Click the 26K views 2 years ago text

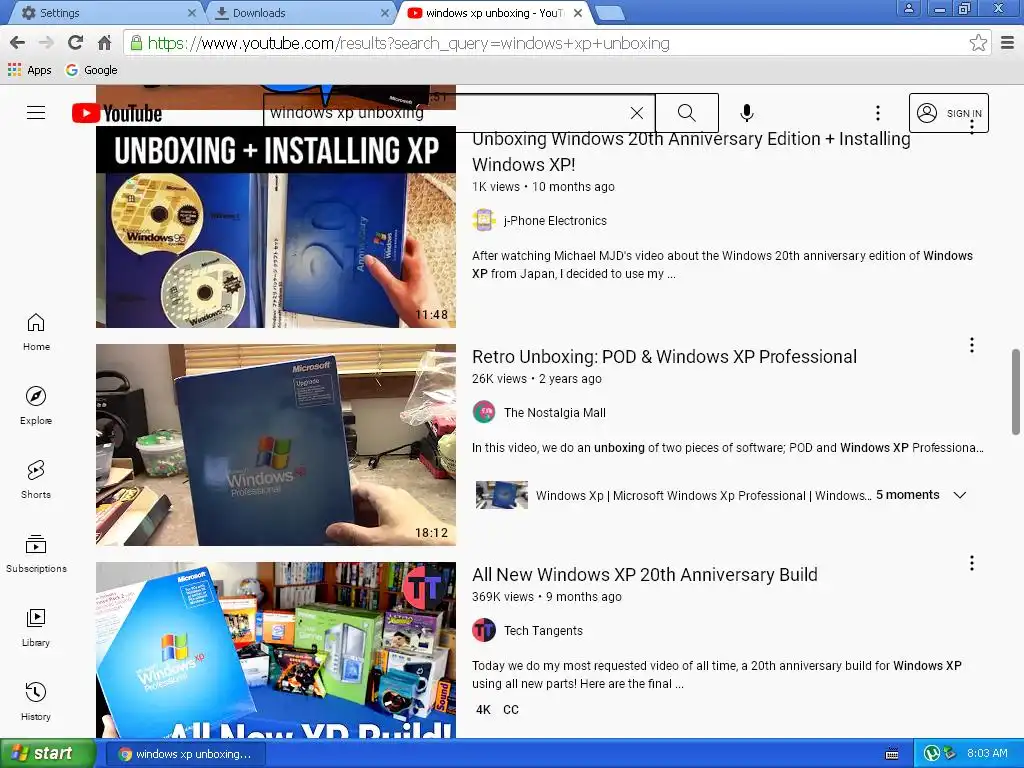pyautogui.click(x=537, y=379)
